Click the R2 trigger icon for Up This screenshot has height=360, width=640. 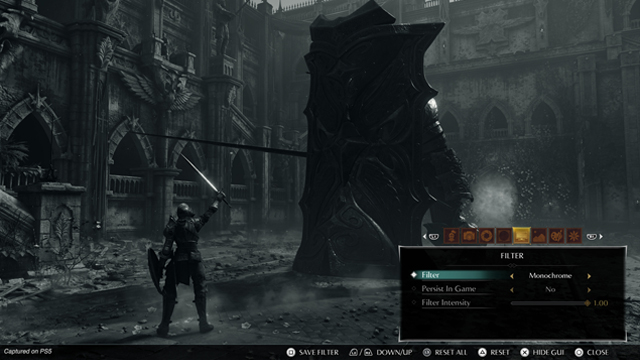pos(368,352)
